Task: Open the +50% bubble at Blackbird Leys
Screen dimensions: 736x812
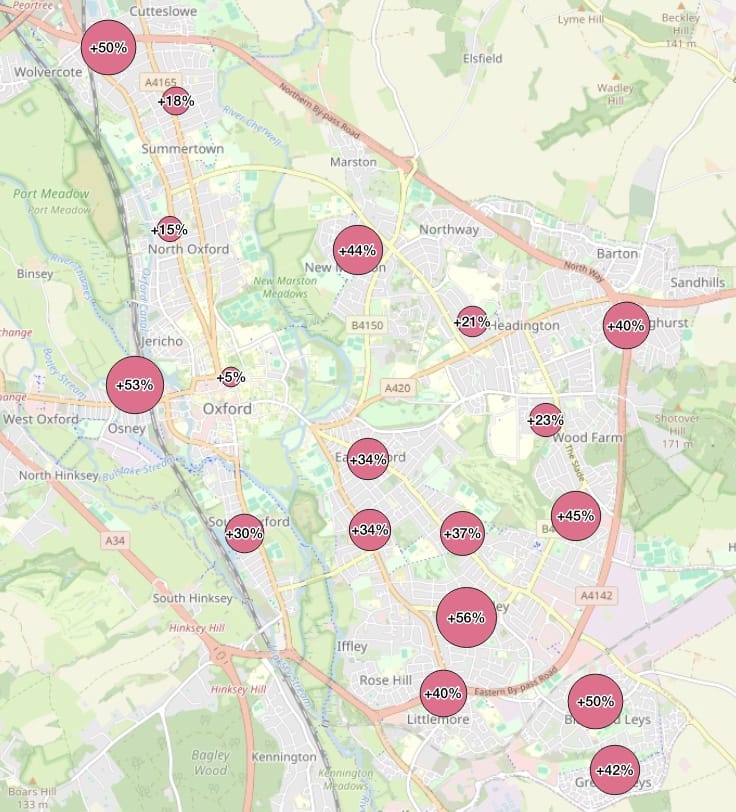Action: click(x=595, y=701)
